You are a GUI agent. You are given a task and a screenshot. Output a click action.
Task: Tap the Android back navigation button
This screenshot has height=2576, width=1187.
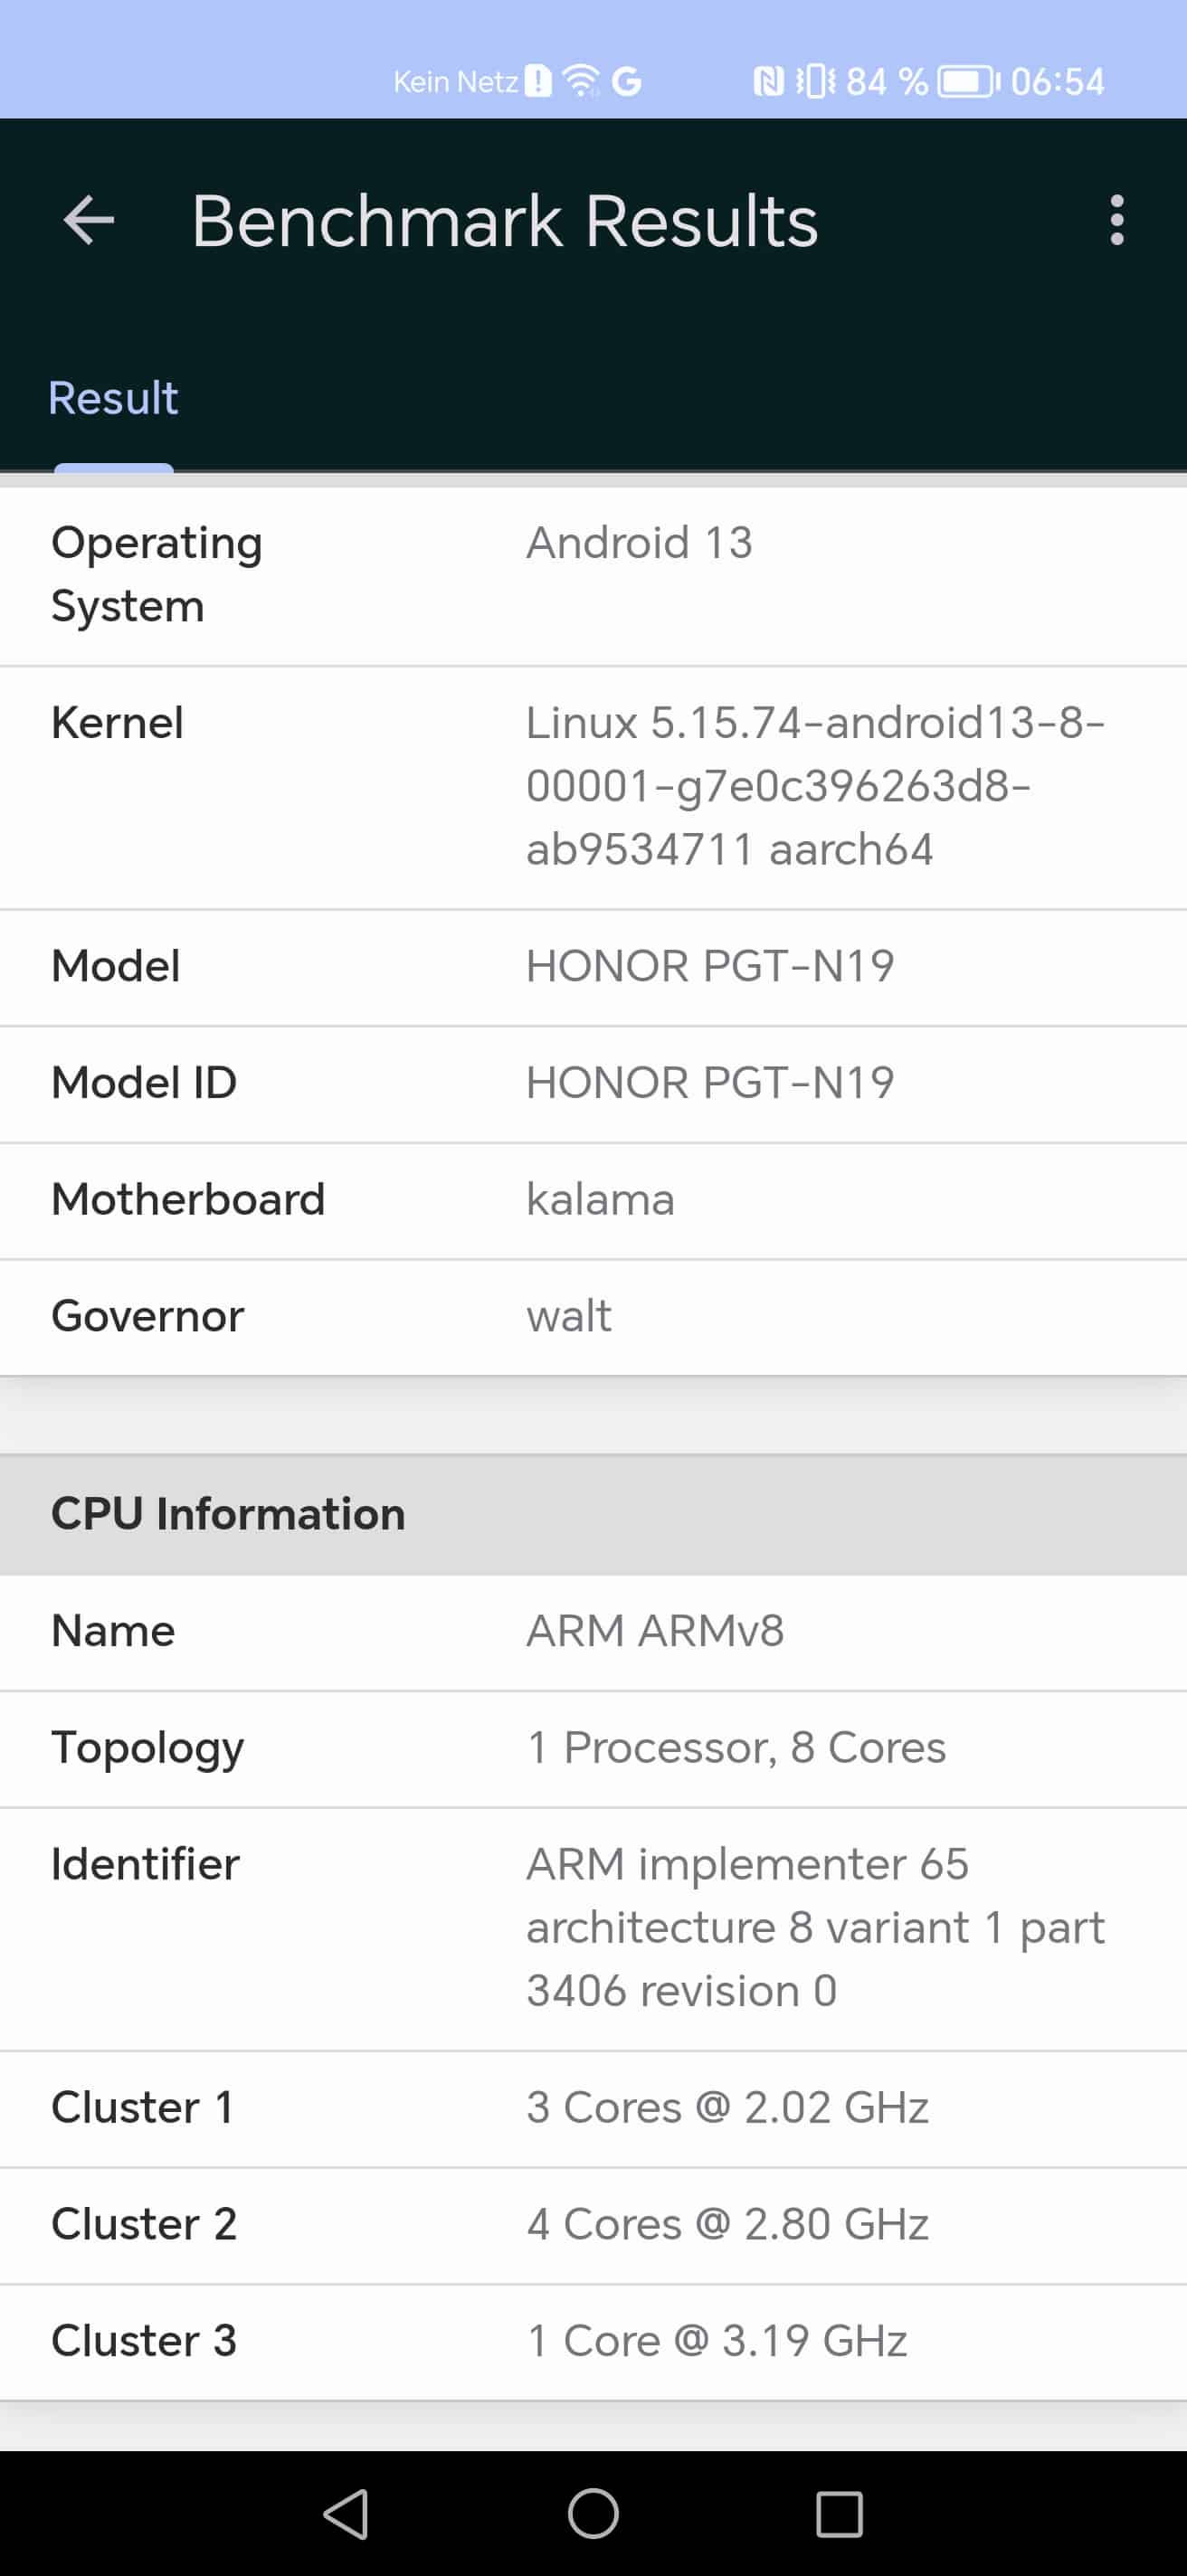point(347,2513)
